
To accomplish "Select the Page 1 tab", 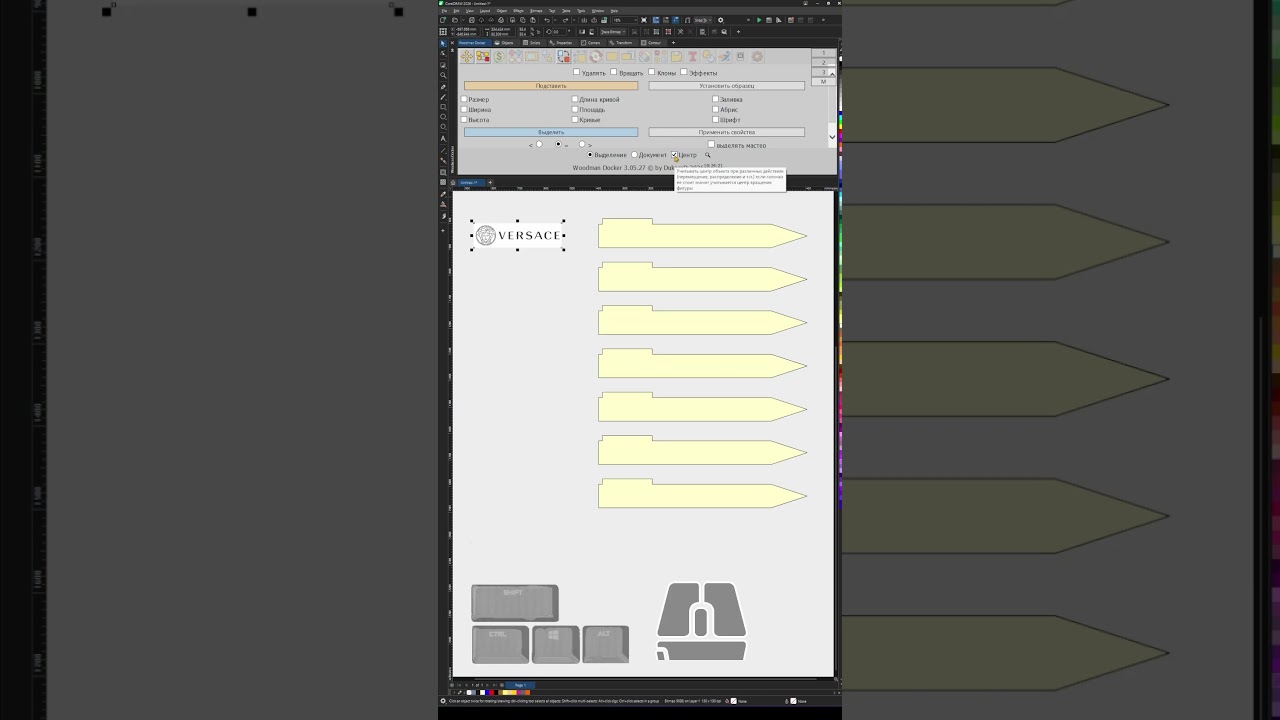I will point(521,685).
